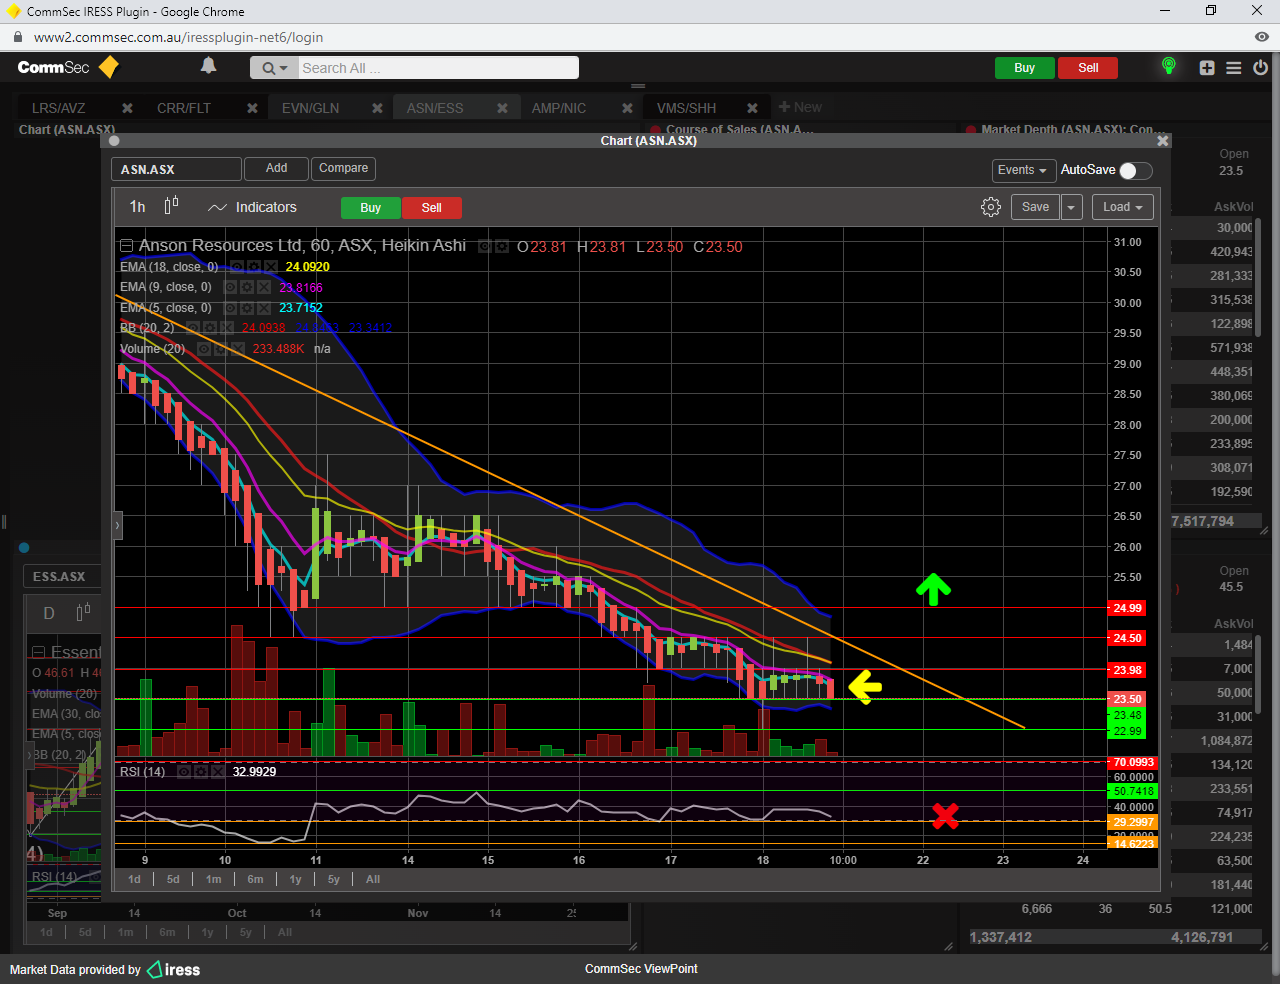Screen dimensions: 1280x984
Task: Open settings for EMA (18, close, 0)
Action: click(253, 267)
